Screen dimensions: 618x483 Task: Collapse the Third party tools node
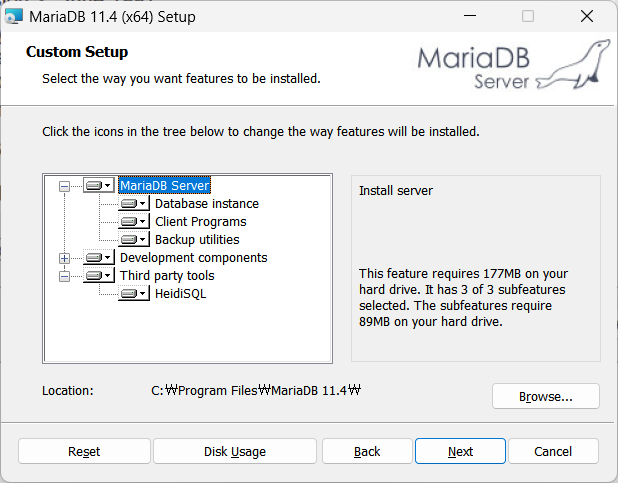(x=64, y=276)
